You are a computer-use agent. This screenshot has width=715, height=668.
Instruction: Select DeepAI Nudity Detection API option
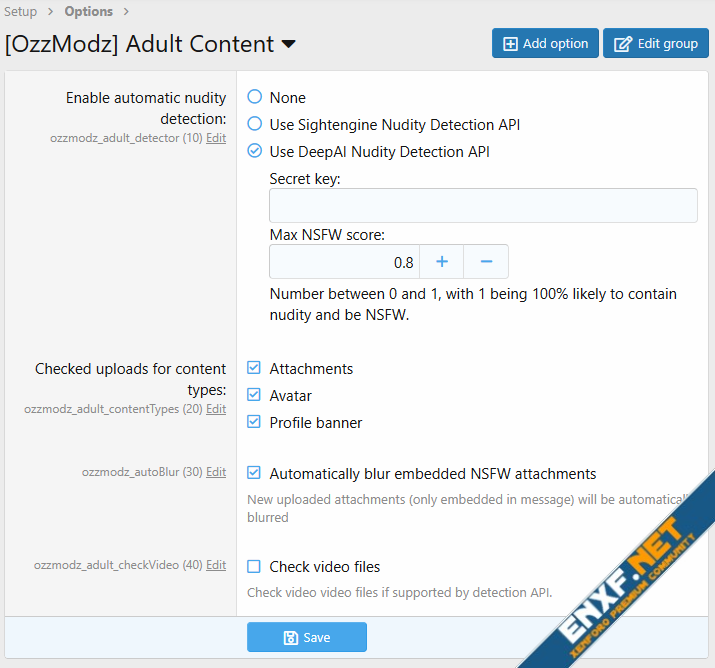coord(255,152)
